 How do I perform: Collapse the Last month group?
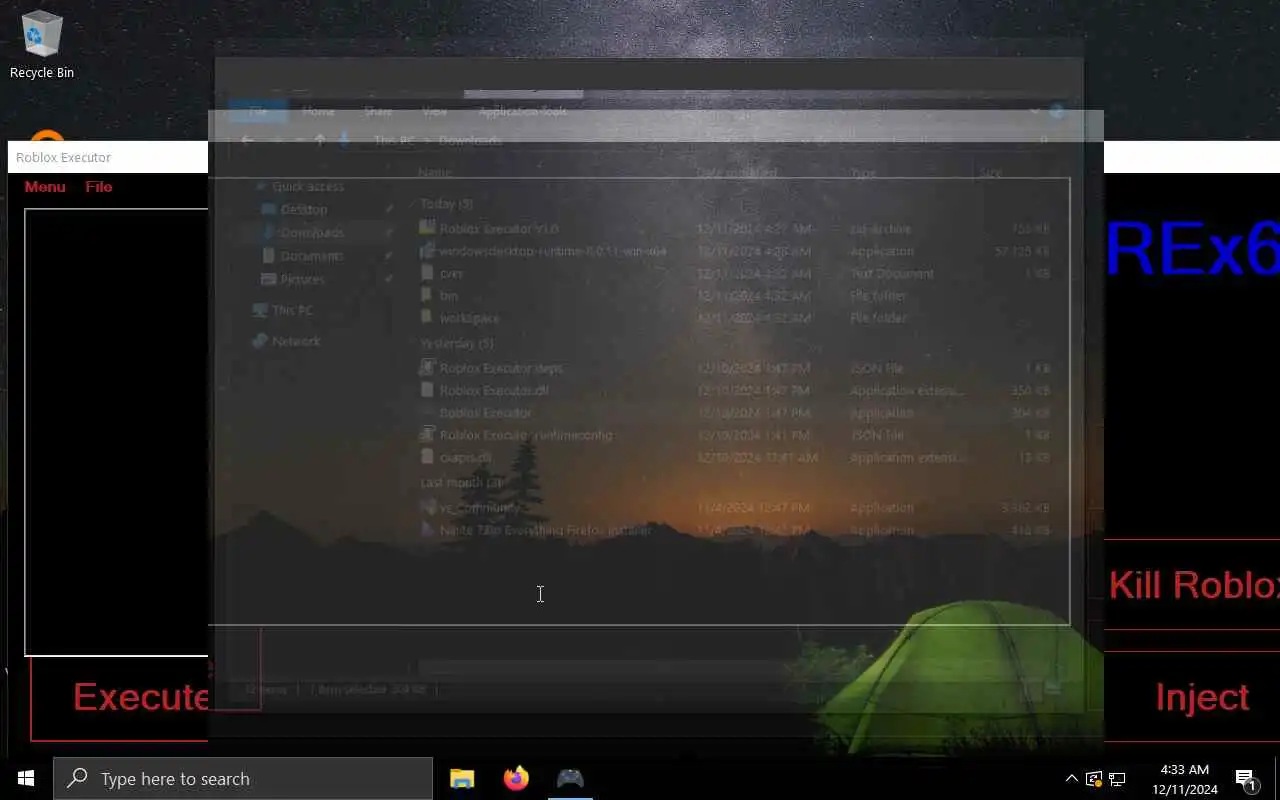(x=463, y=482)
